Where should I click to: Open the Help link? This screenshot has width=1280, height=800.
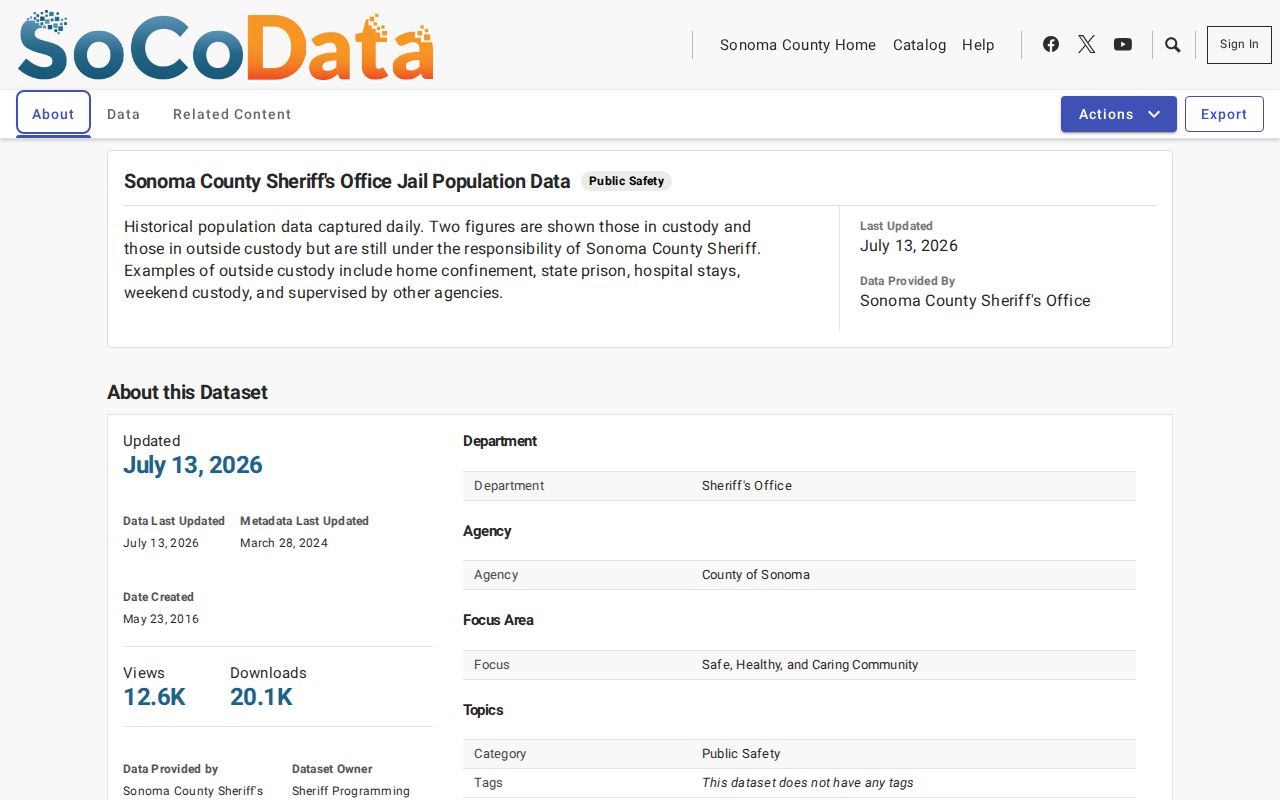pos(978,45)
